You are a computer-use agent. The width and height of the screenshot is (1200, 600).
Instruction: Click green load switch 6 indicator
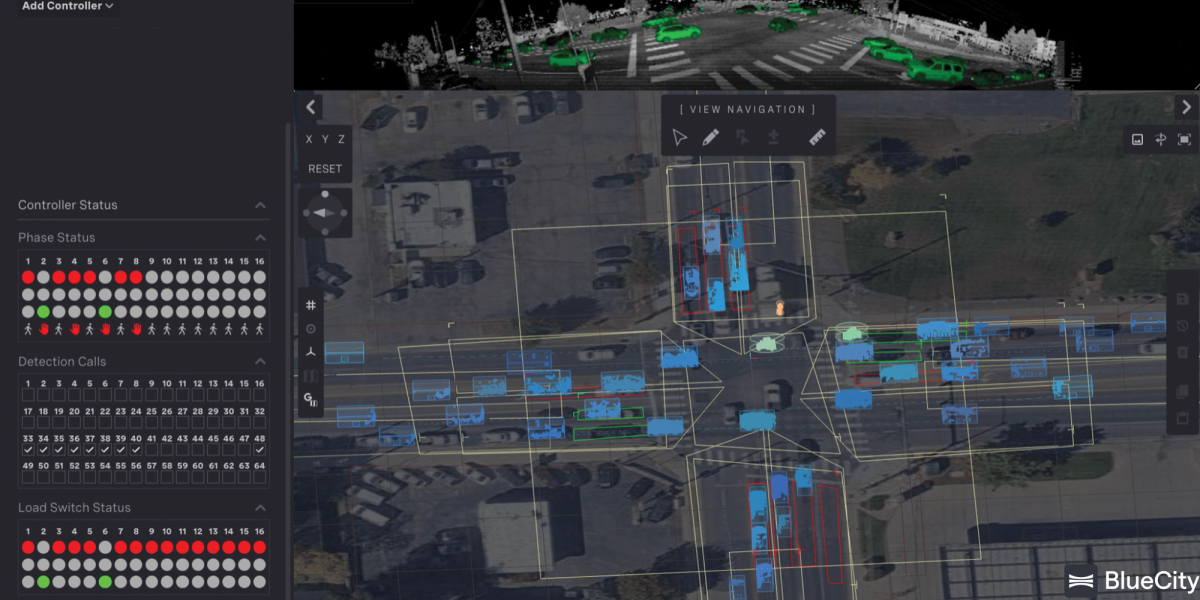[x=105, y=581]
